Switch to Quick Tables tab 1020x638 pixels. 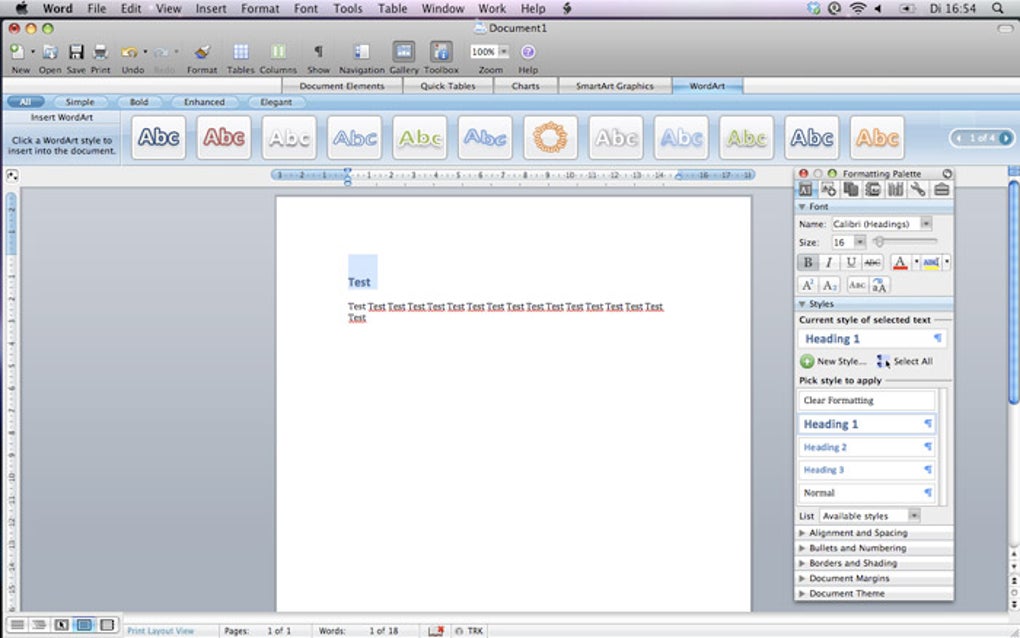coord(448,86)
